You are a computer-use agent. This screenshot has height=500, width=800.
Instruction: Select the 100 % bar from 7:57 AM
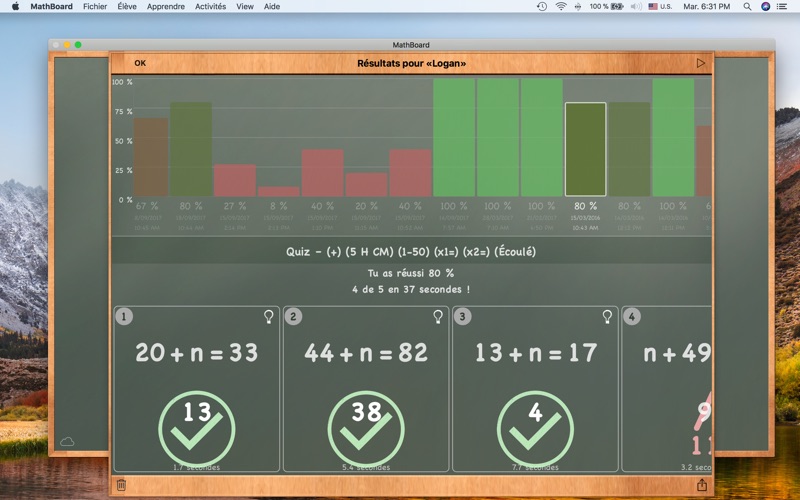pos(454,137)
